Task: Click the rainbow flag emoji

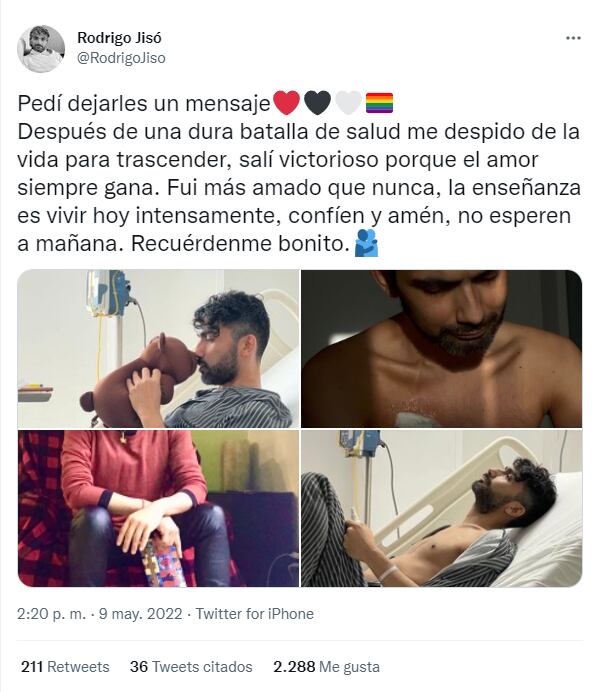Action: [379, 103]
